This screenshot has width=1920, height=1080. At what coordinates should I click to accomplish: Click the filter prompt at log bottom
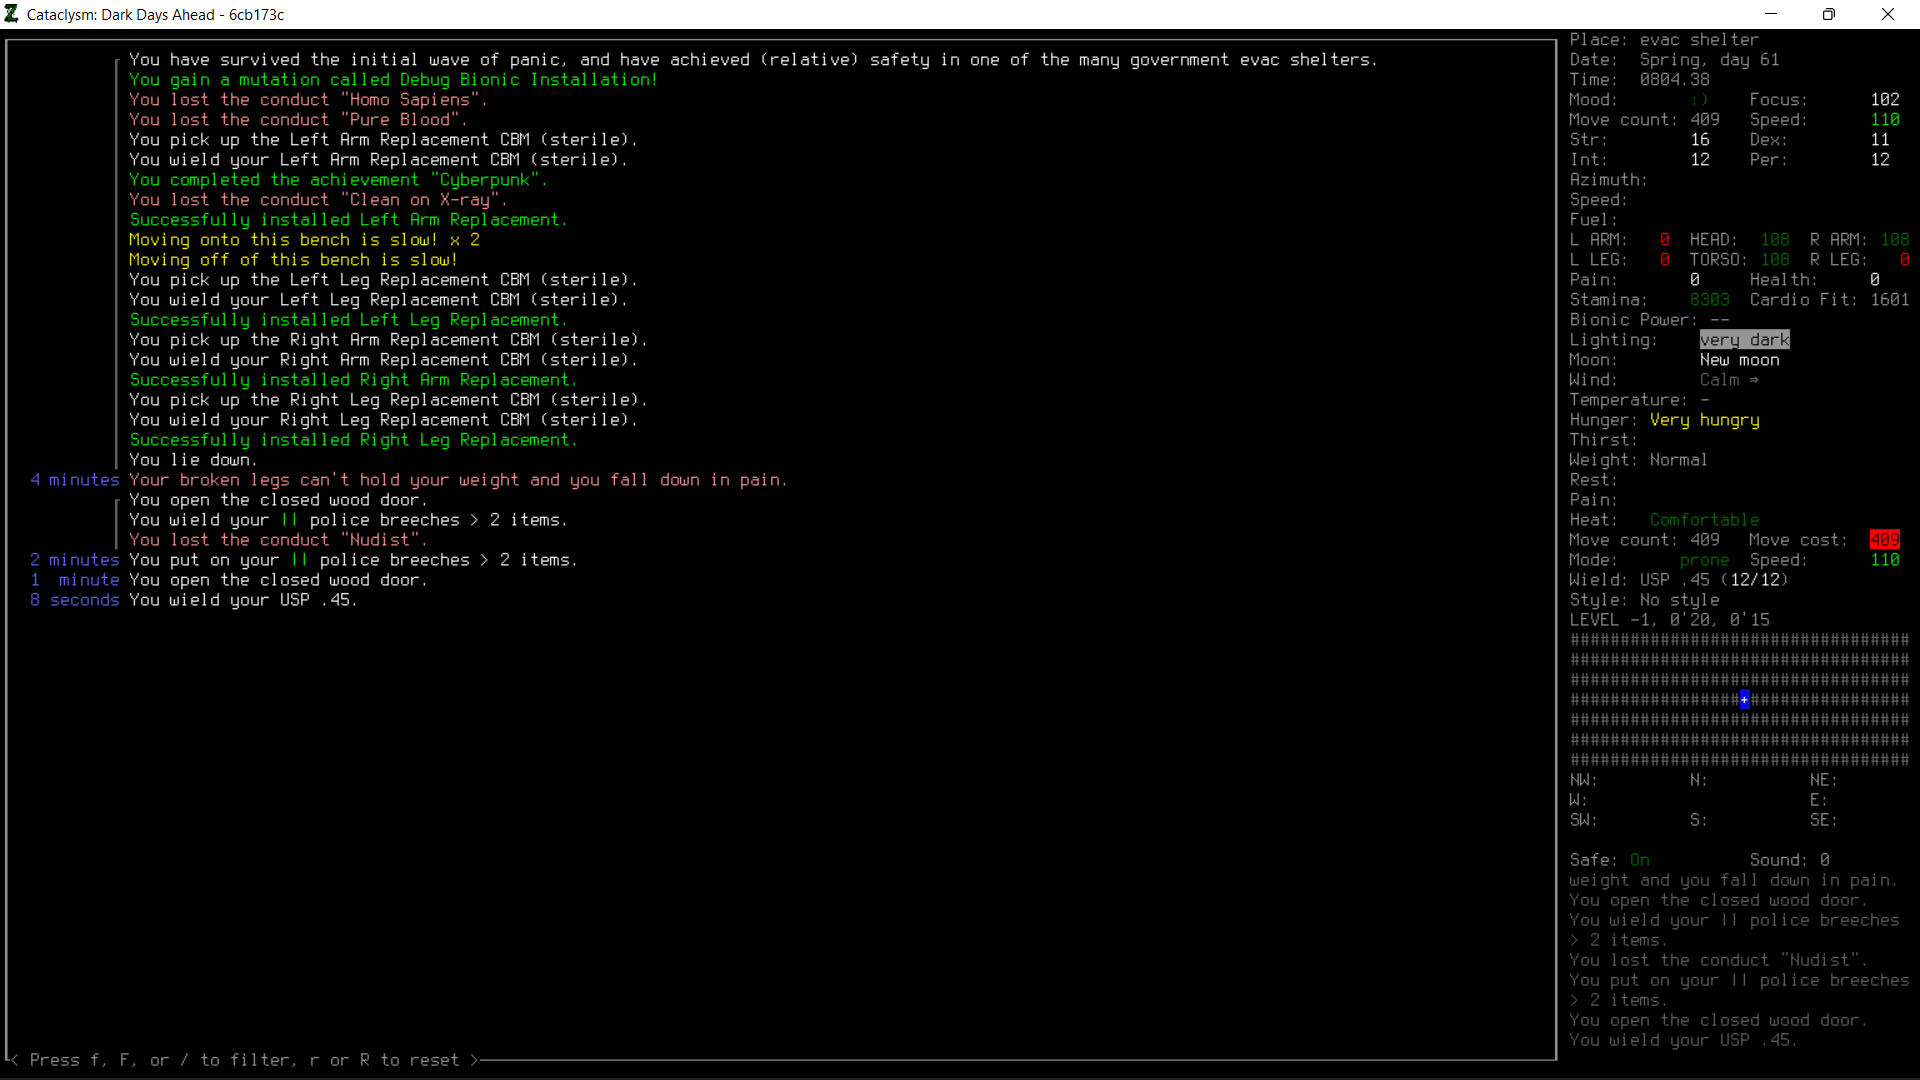[x=244, y=1060]
